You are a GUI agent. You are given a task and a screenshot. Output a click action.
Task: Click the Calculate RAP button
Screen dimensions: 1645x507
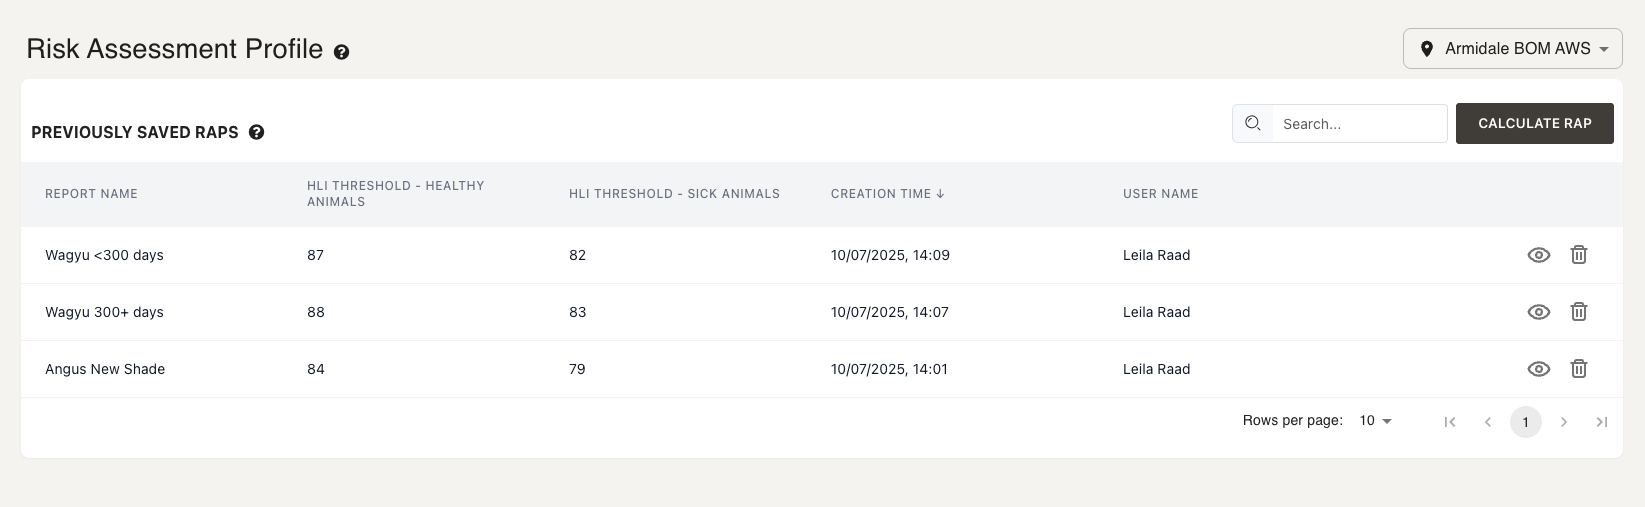1534,123
